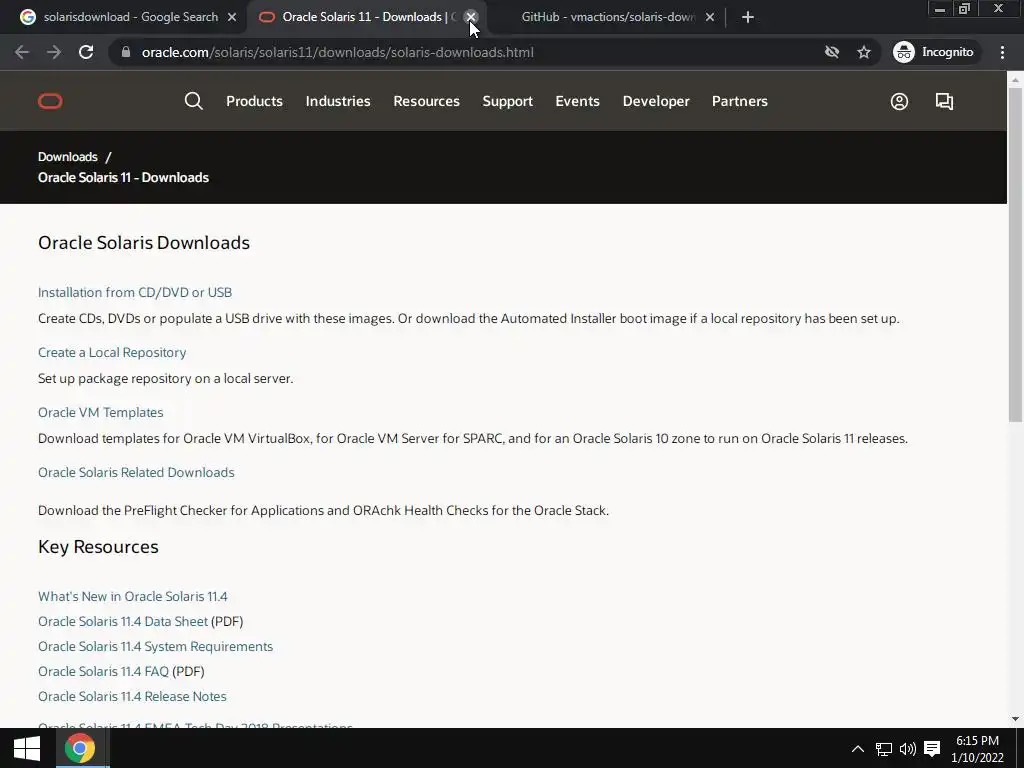The image size is (1024, 768).
Task: Click the scrollbar up arrow
Action: (1015, 80)
